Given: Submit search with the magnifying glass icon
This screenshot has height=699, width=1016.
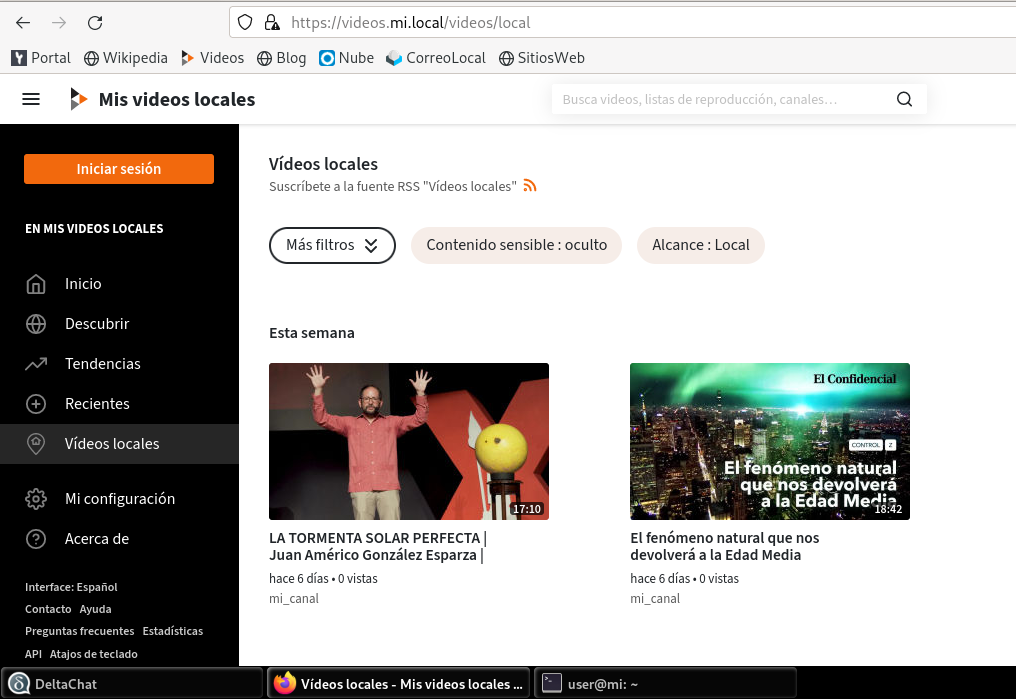Looking at the screenshot, I should click(x=905, y=99).
